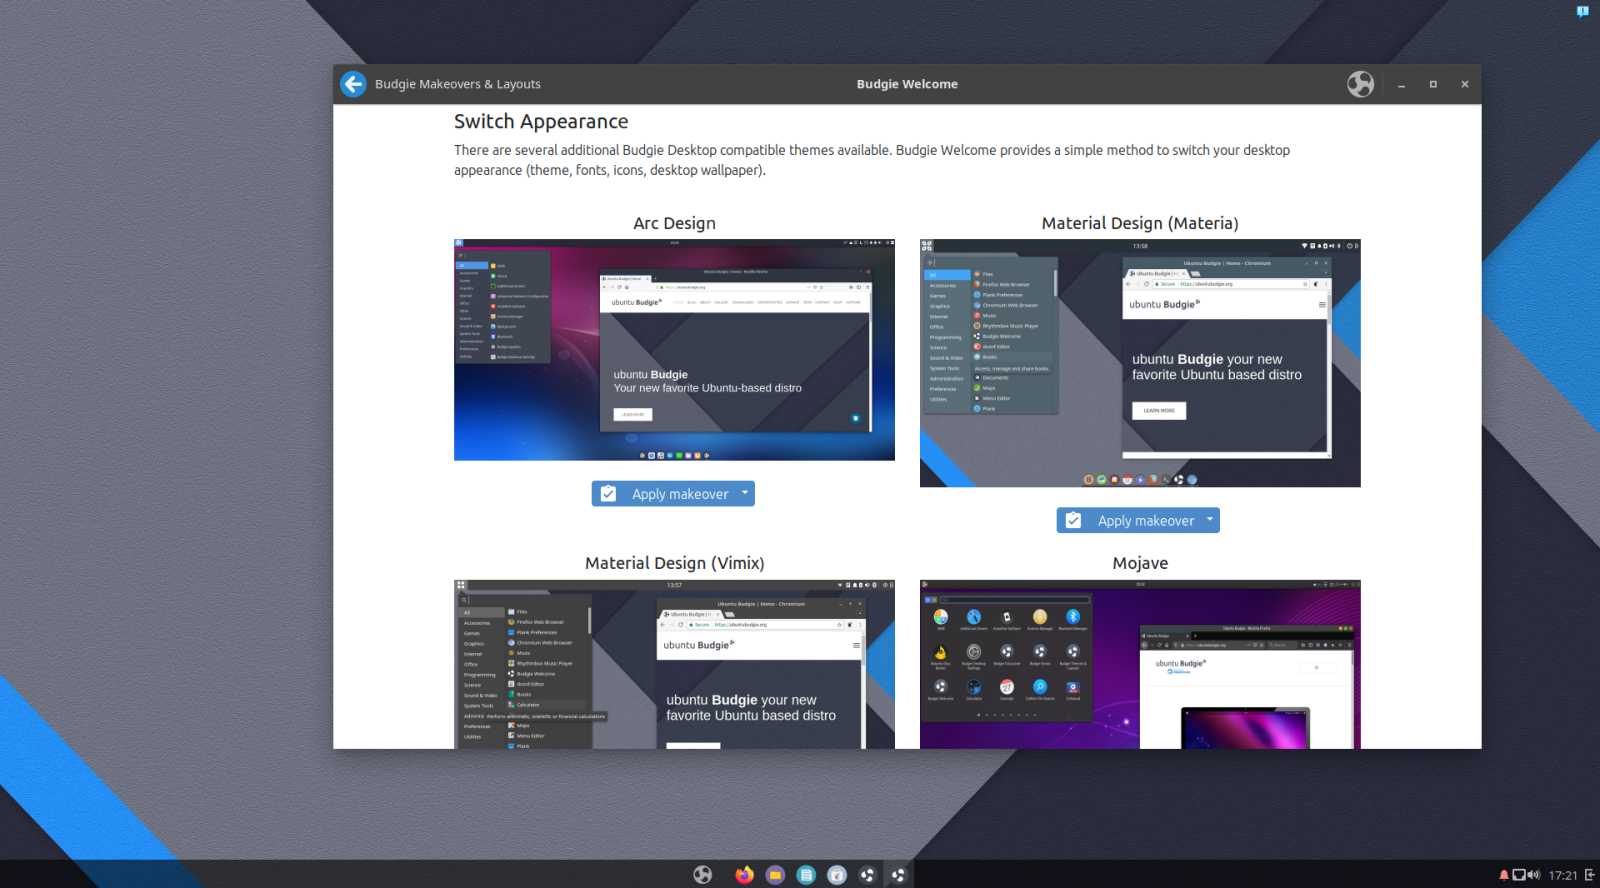
Task: Click the 'Material Design (Materia)' title
Action: pyautogui.click(x=1140, y=223)
